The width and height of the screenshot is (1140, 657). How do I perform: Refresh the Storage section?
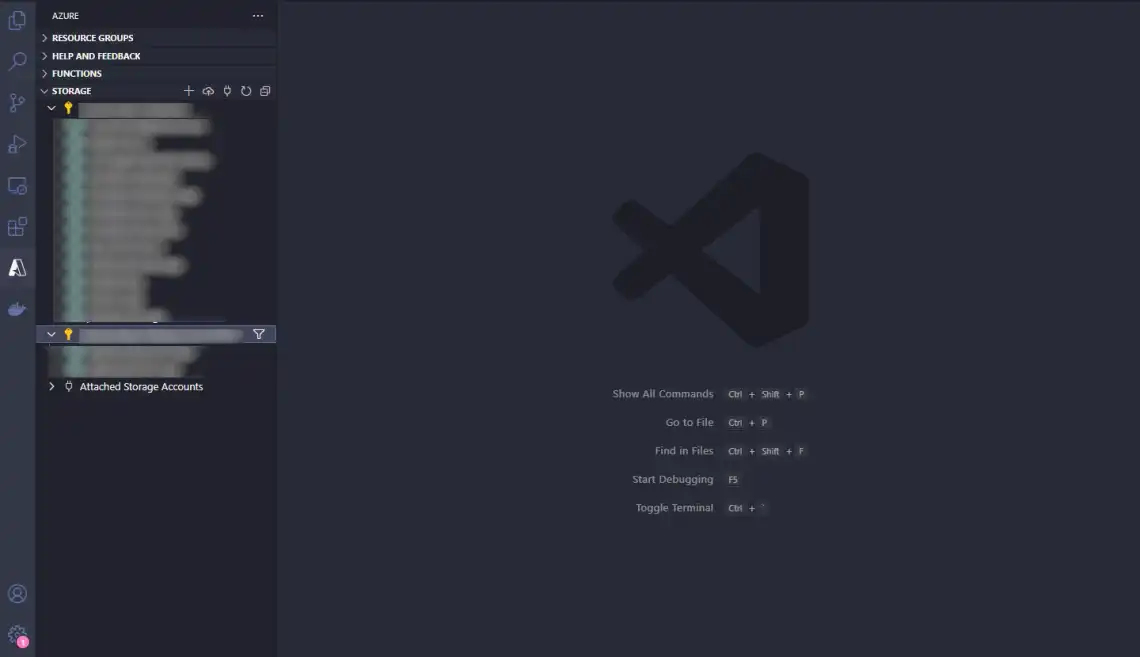(x=246, y=91)
